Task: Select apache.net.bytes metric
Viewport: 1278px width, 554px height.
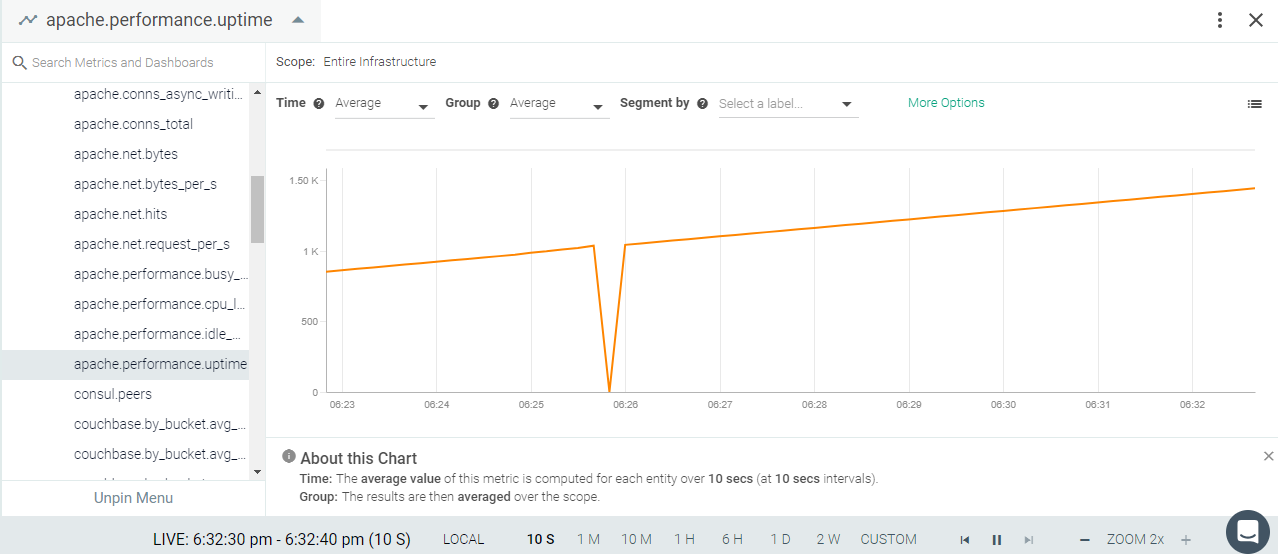Action: pos(125,154)
